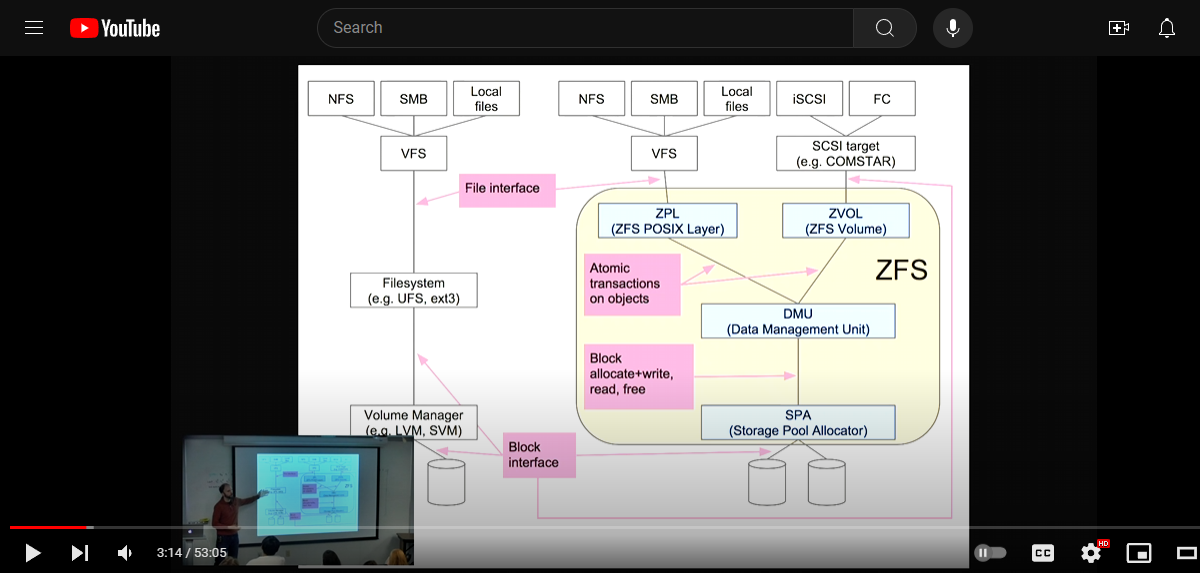Open the Create video camera icon
This screenshot has width=1200, height=573.
pos(1119,28)
